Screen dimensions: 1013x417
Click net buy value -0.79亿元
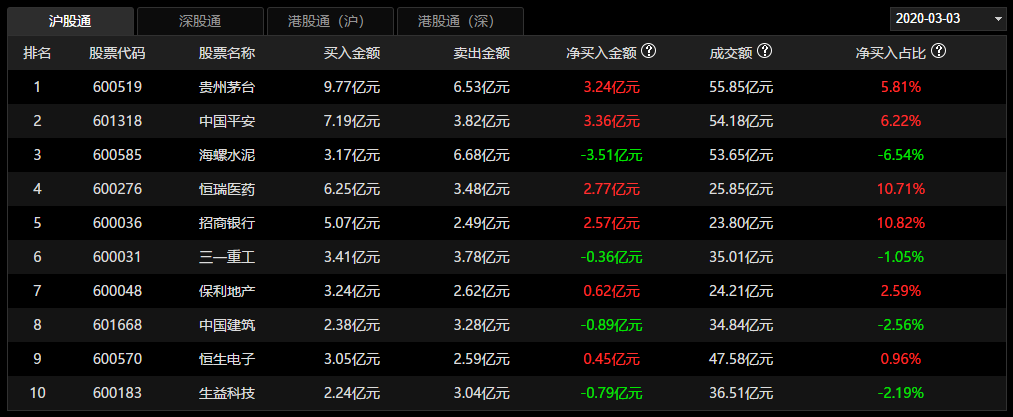click(611, 392)
